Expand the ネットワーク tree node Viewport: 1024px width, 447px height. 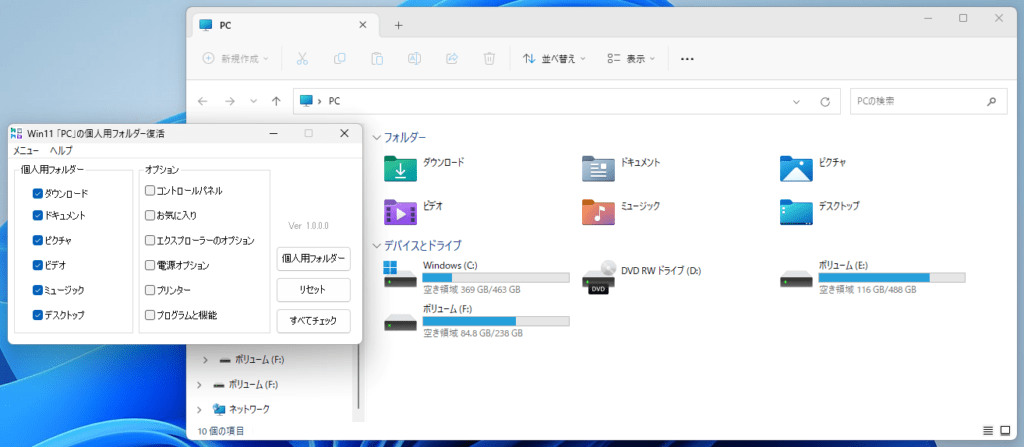(x=199, y=410)
